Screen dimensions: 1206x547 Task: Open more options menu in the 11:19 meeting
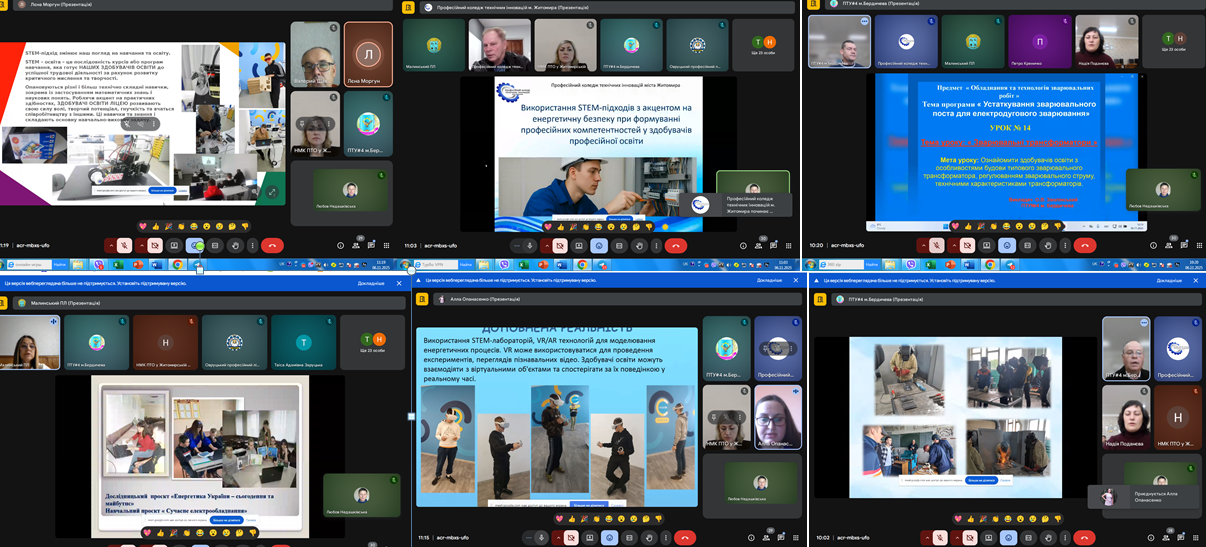pyautogui.click(x=253, y=246)
